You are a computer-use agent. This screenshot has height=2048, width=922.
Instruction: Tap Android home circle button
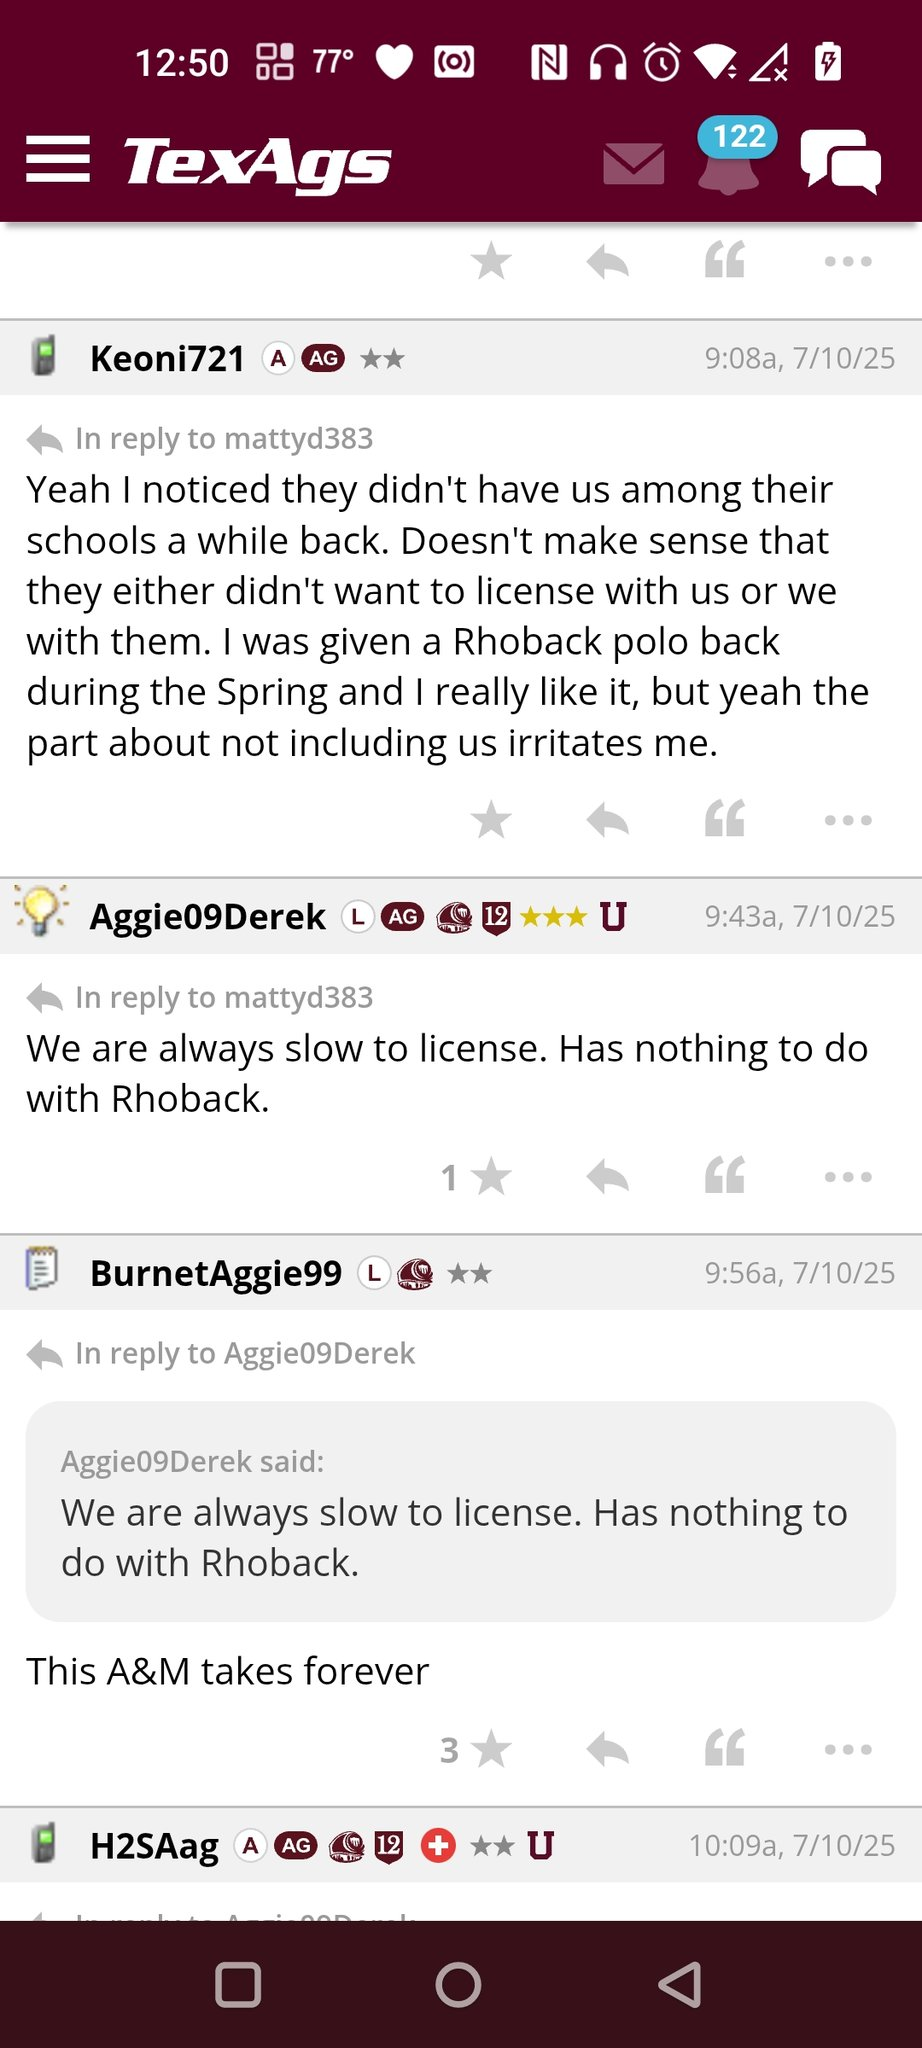tap(459, 1985)
